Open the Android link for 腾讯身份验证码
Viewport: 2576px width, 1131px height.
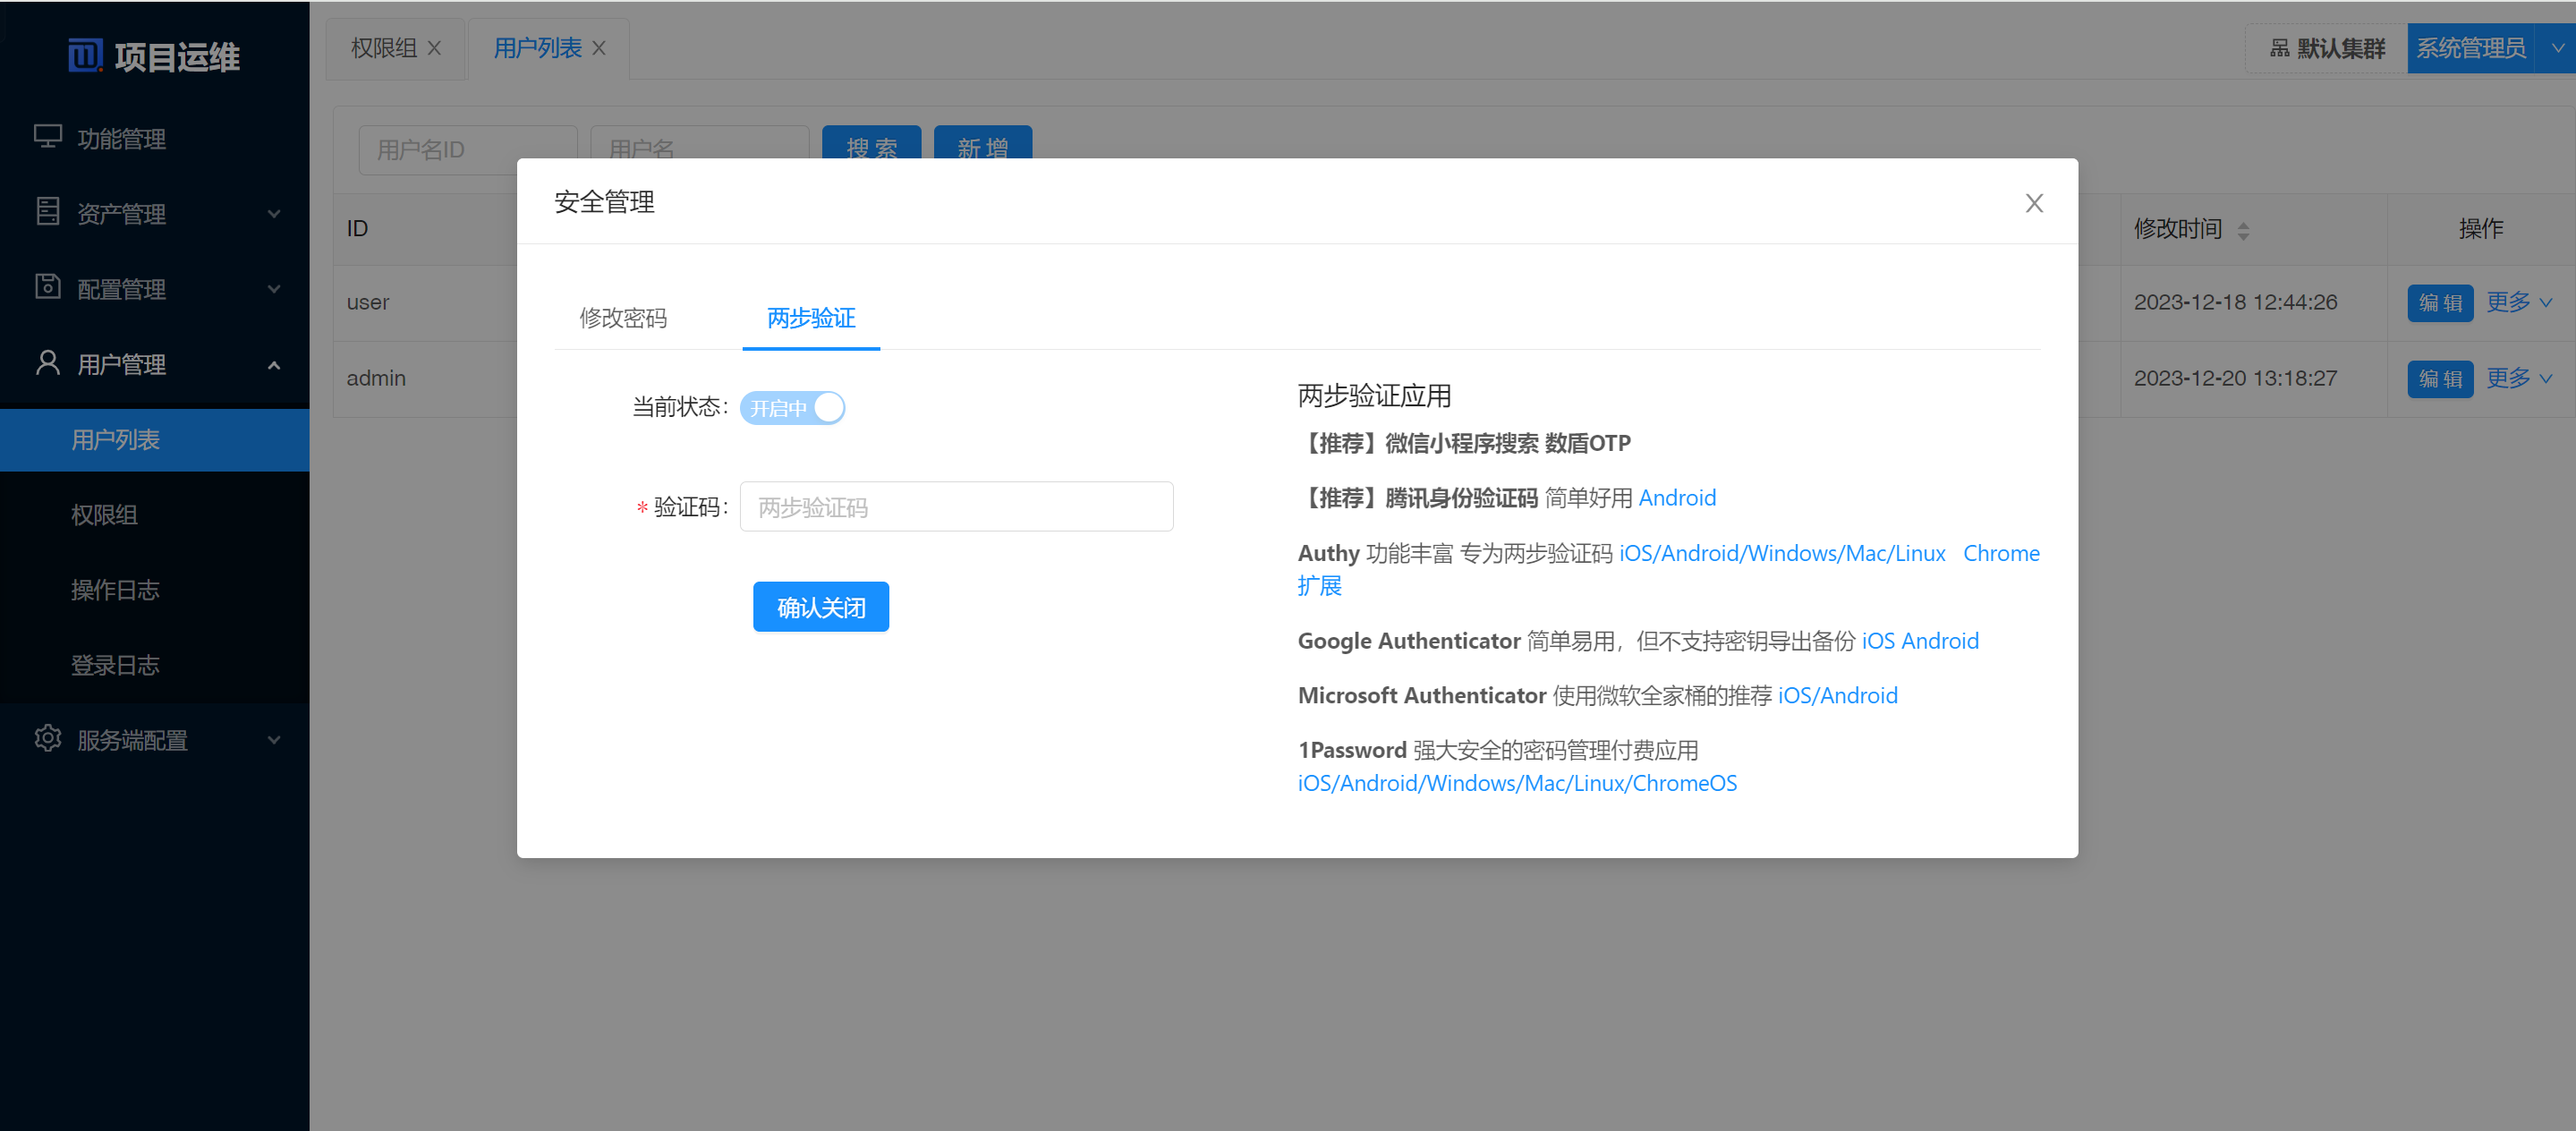pos(1677,497)
